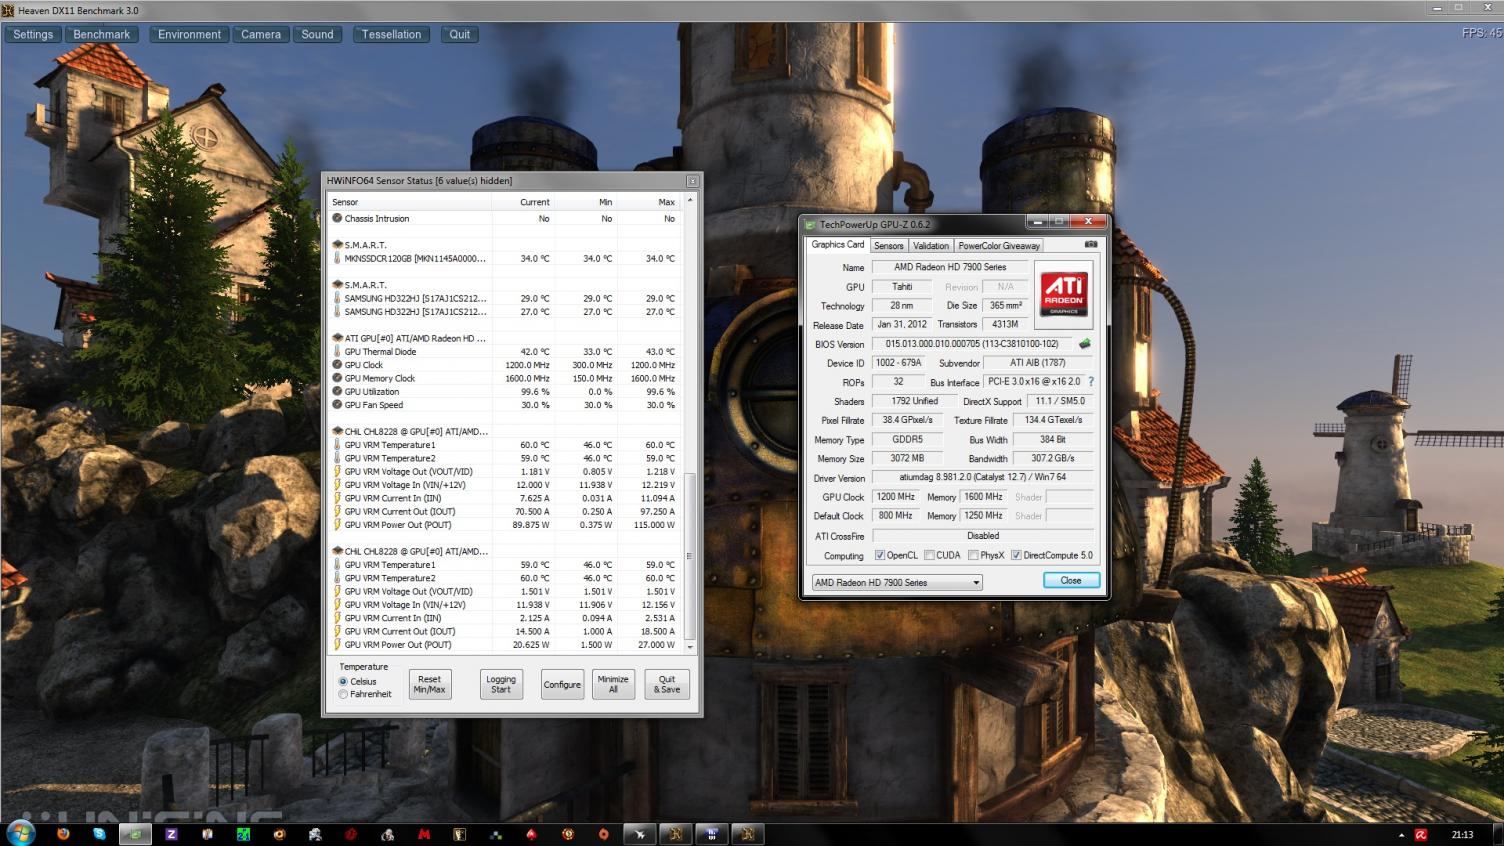The image size is (1504, 846).
Task: Click the Minimize All button
Action: tap(613, 684)
